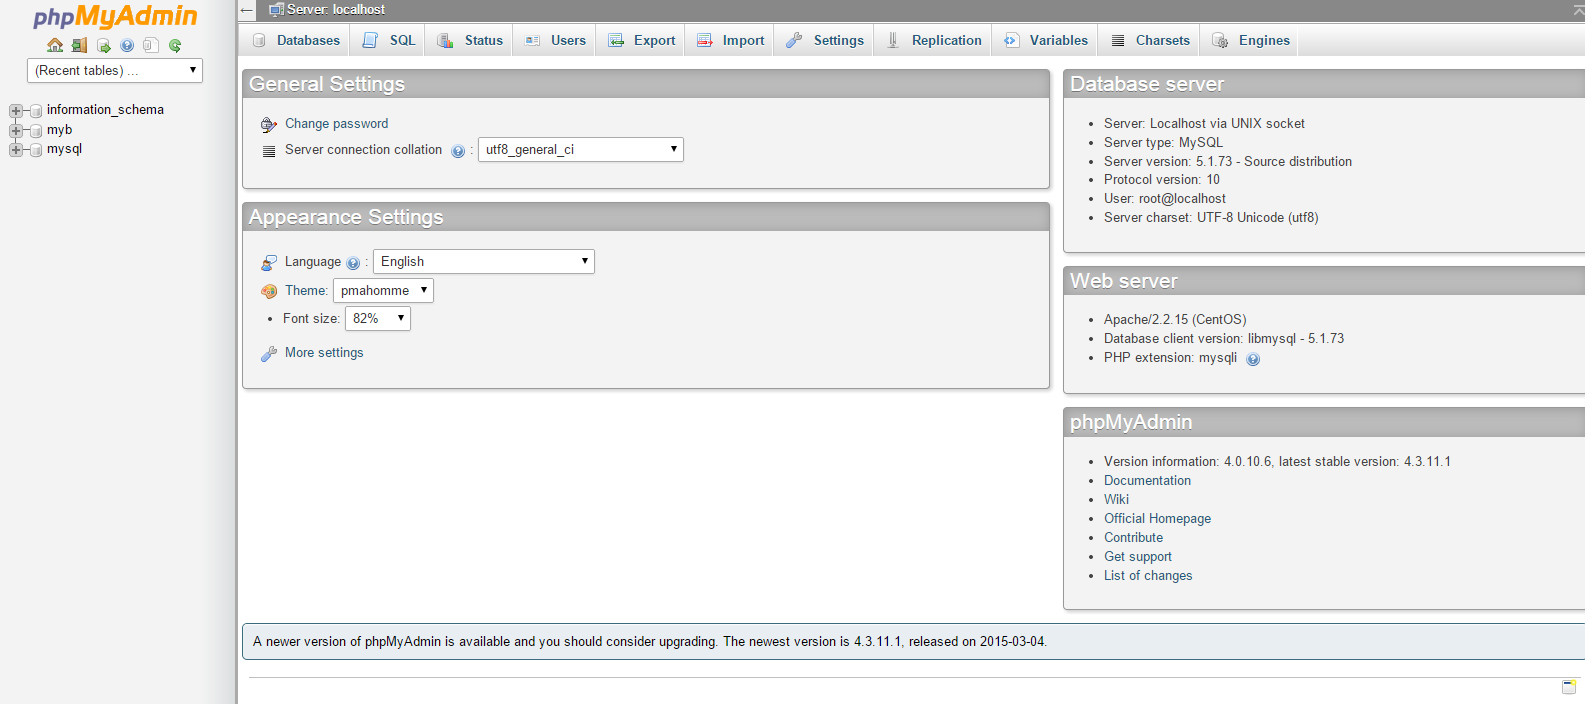Open the Theme dropdown showing pmahomme
The height and width of the screenshot is (704, 1585).
383,291
